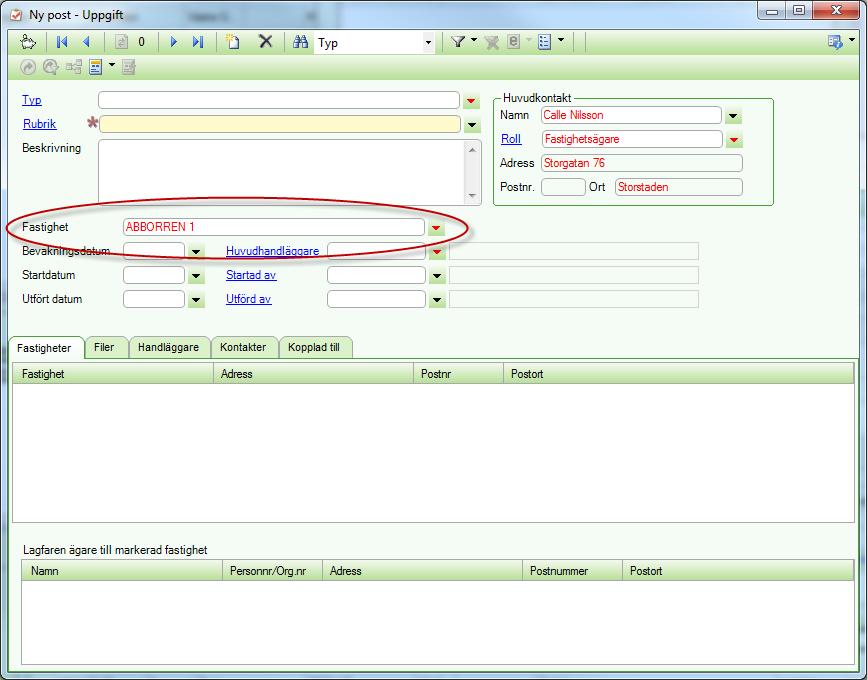Viewport: 867px width, 680px height.
Task: Open the Startad av dropdown arrow
Action: tap(437, 275)
